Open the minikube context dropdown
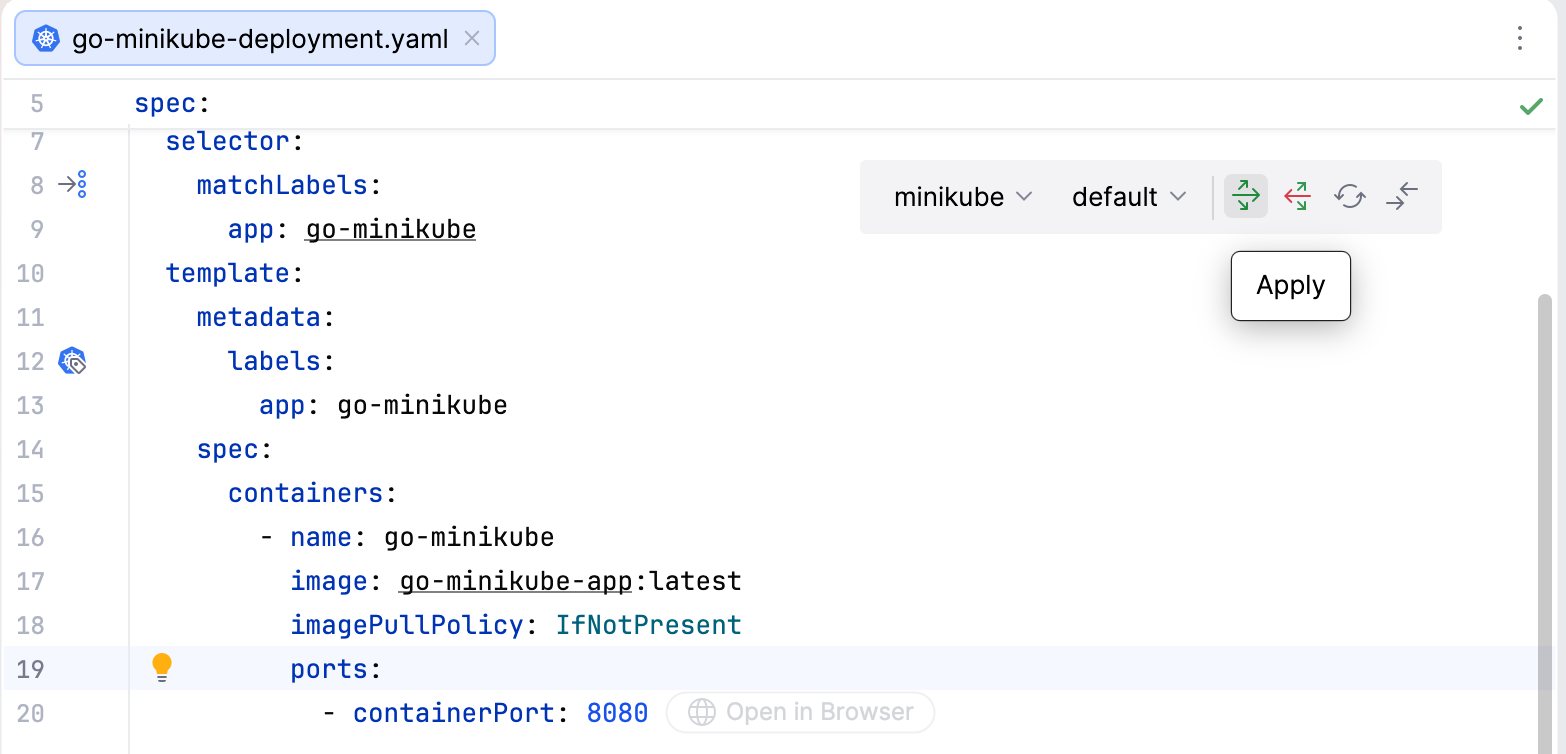 [963, 197]
